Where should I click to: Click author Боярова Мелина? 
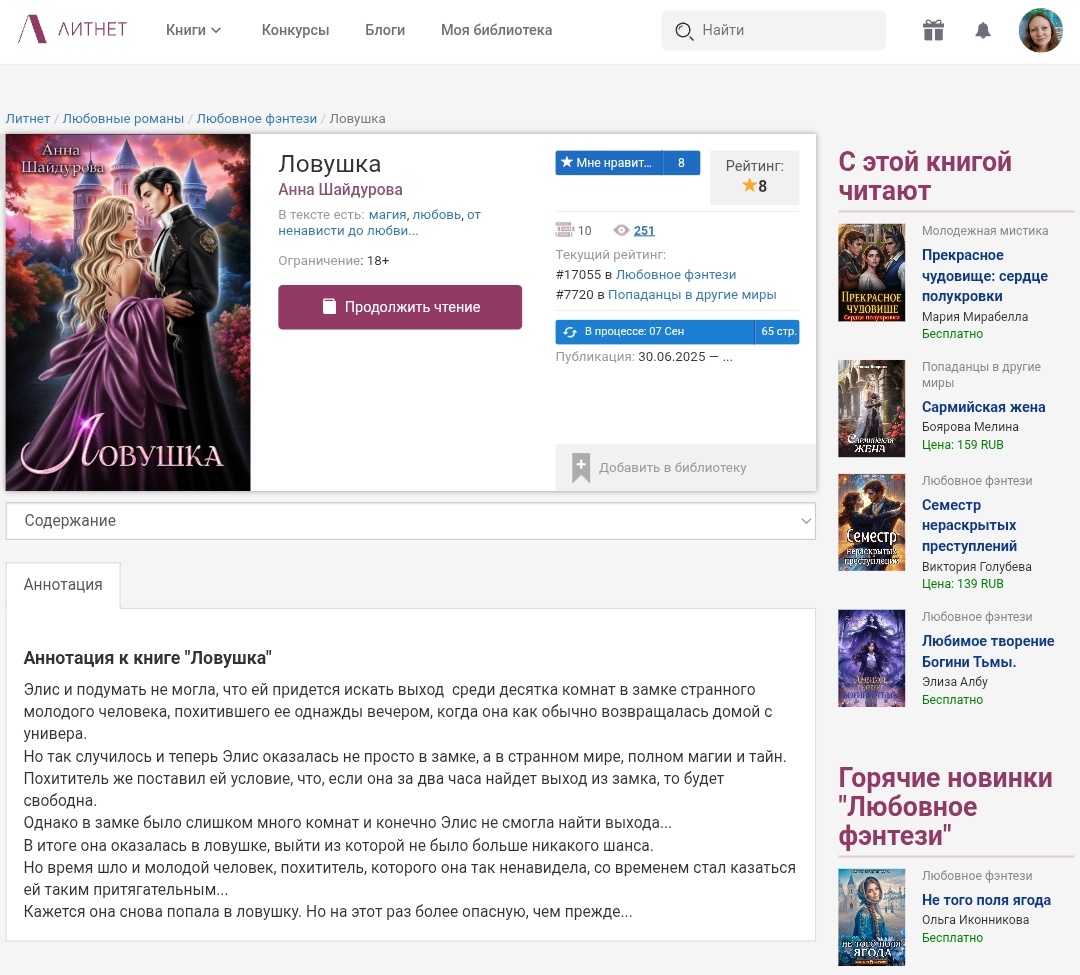pos(970,427)
